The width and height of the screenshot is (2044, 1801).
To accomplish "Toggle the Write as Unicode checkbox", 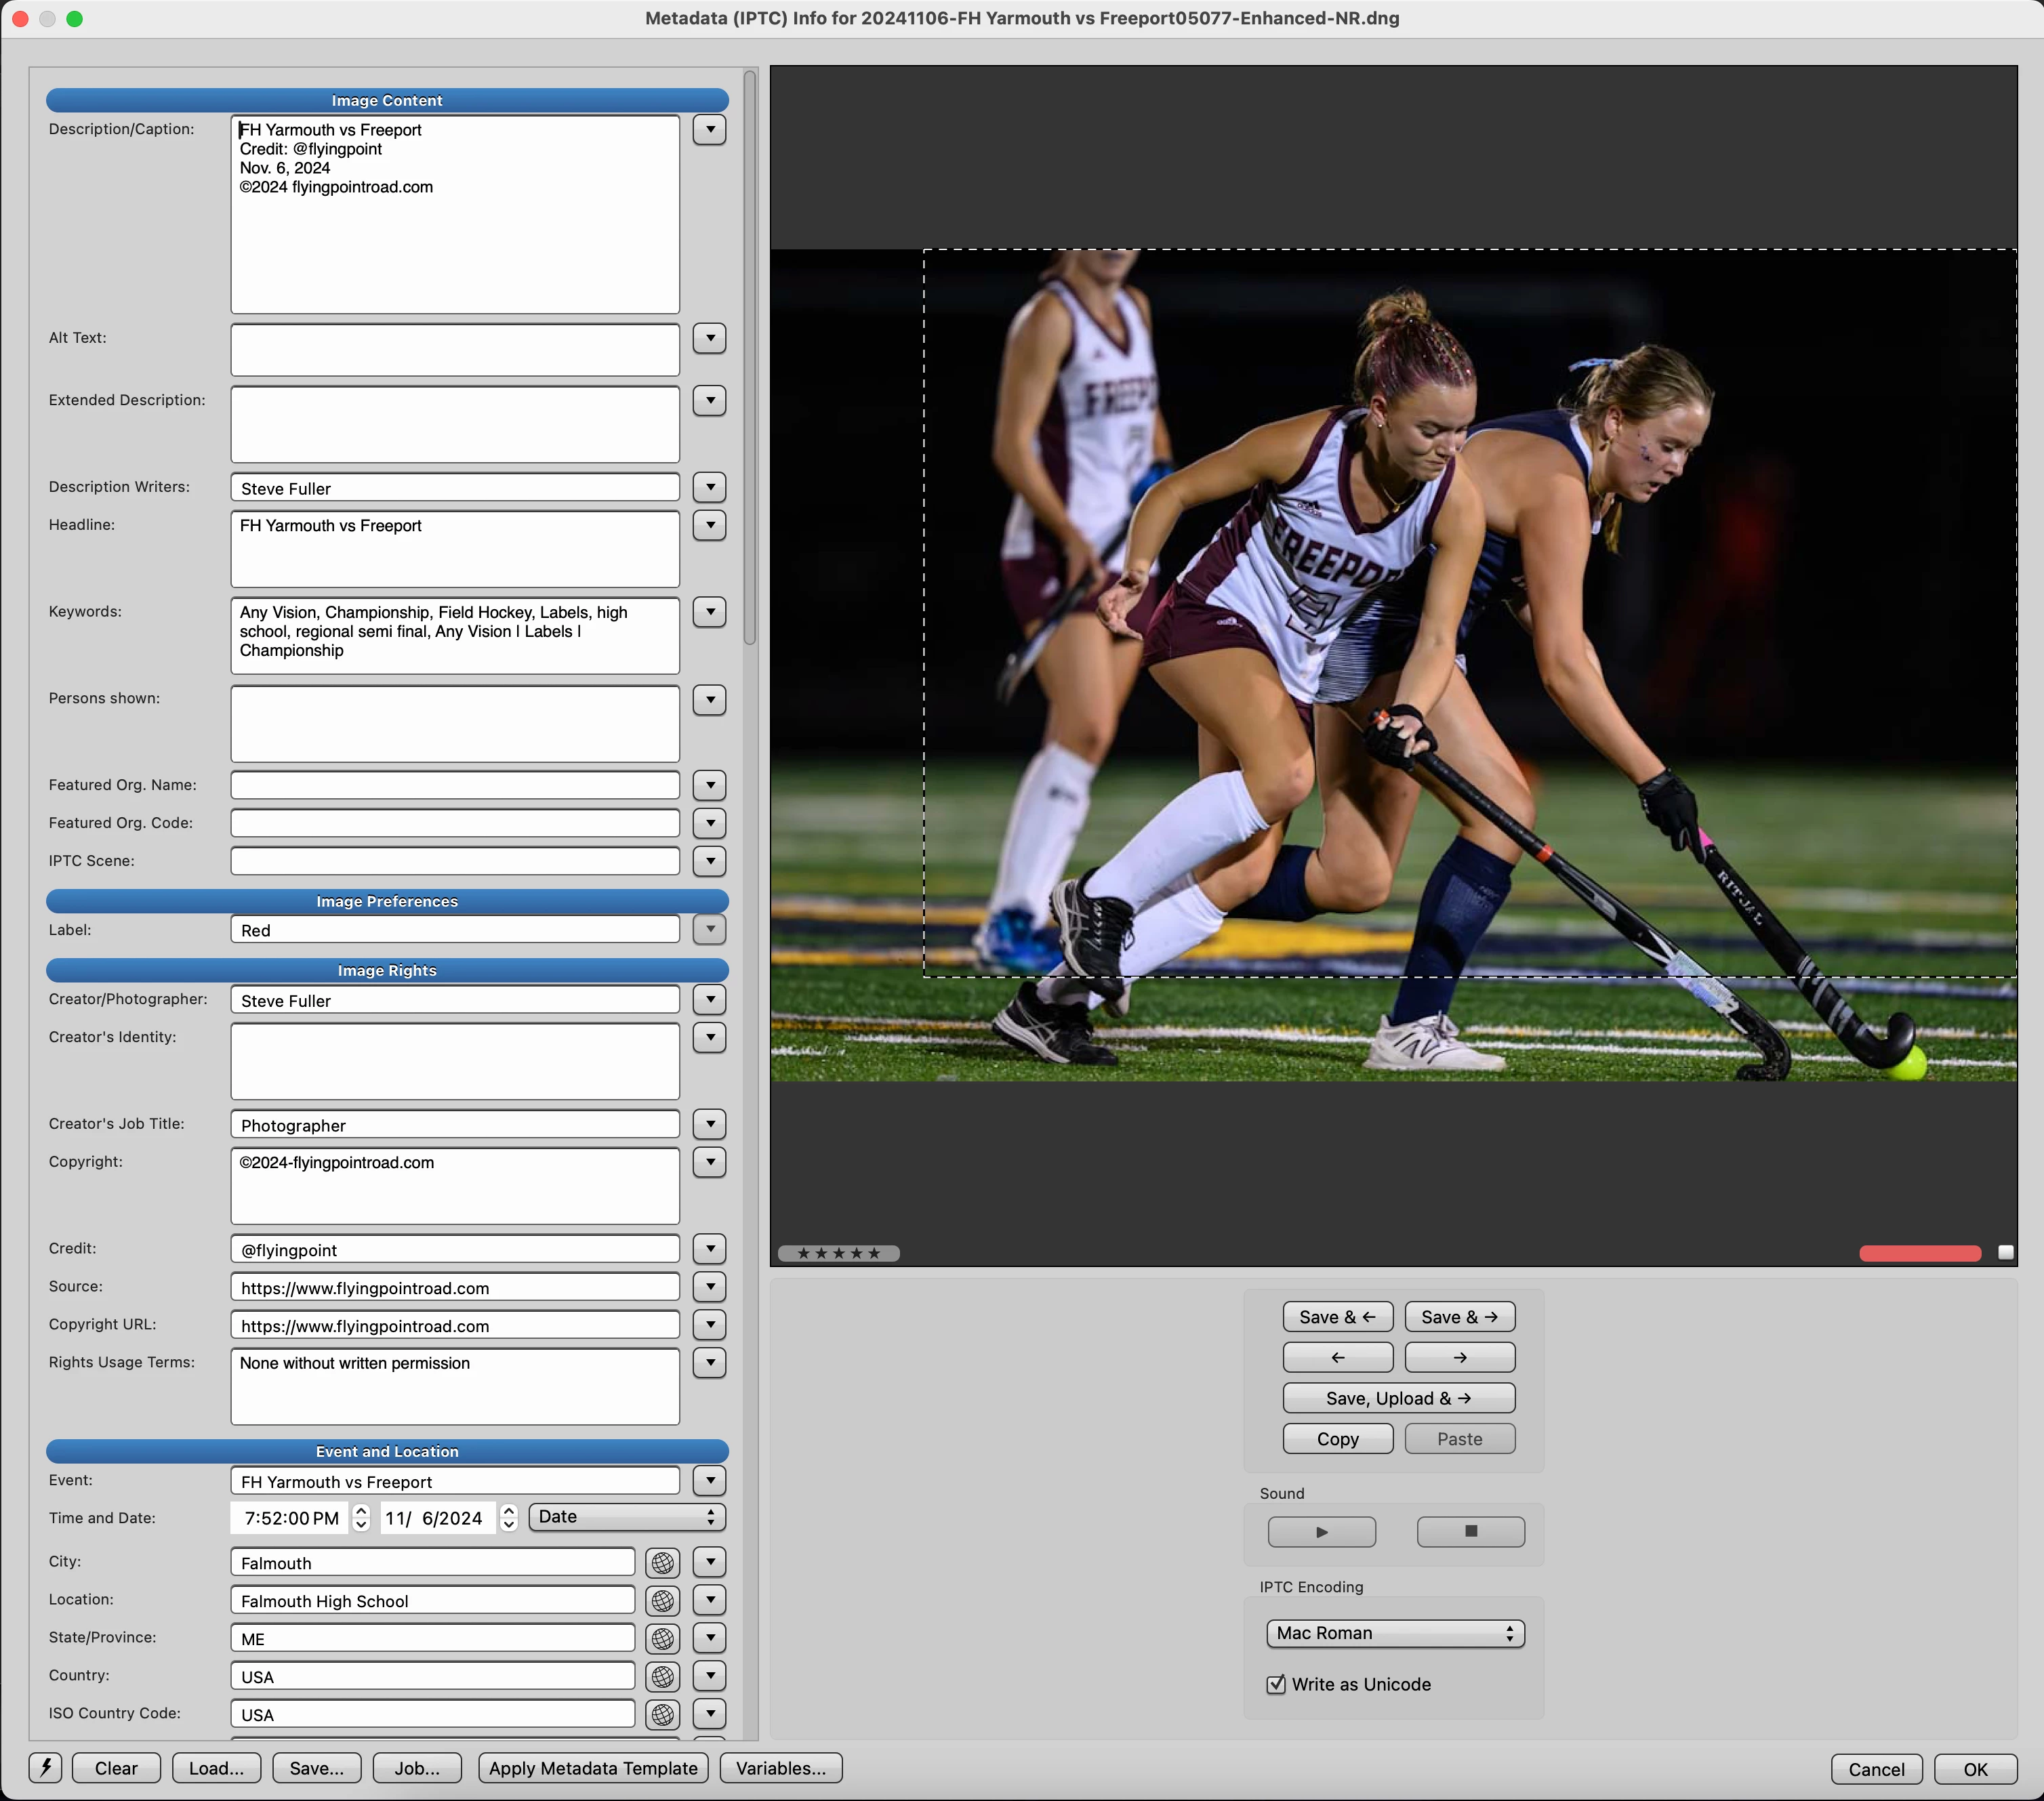I will click(1275, 1684).
